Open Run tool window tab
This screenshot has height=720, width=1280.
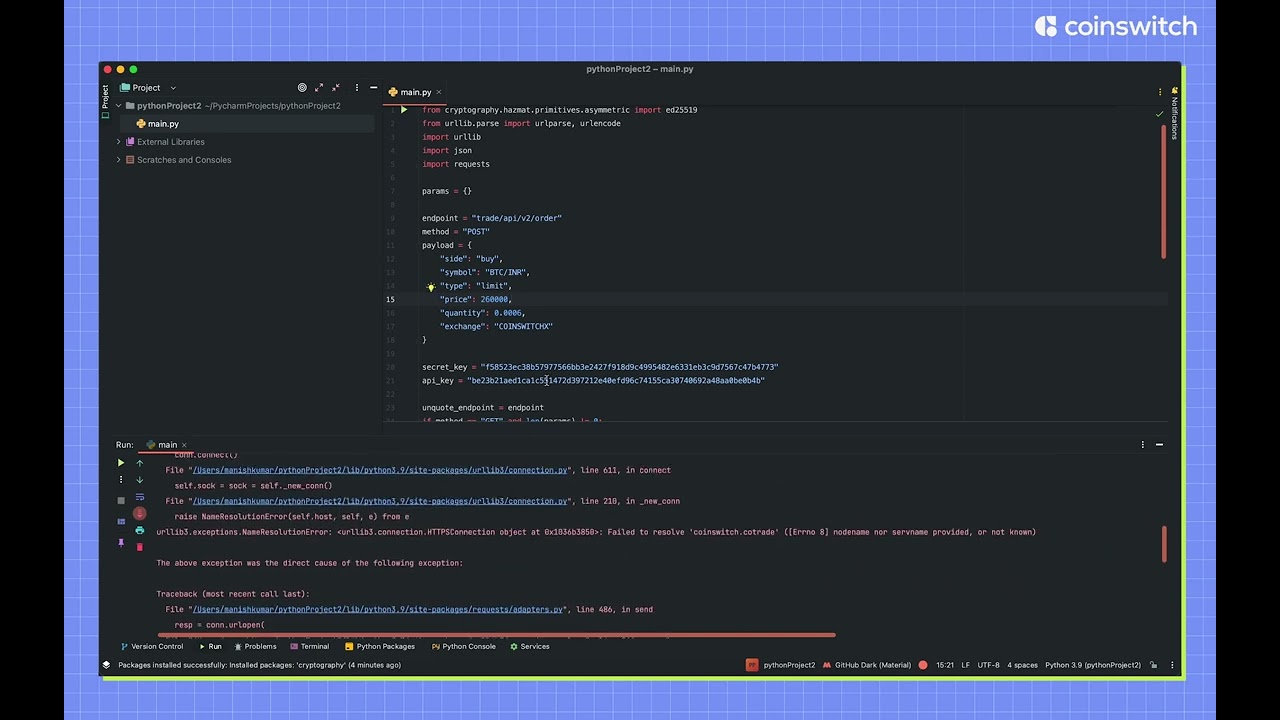point(210,647)
